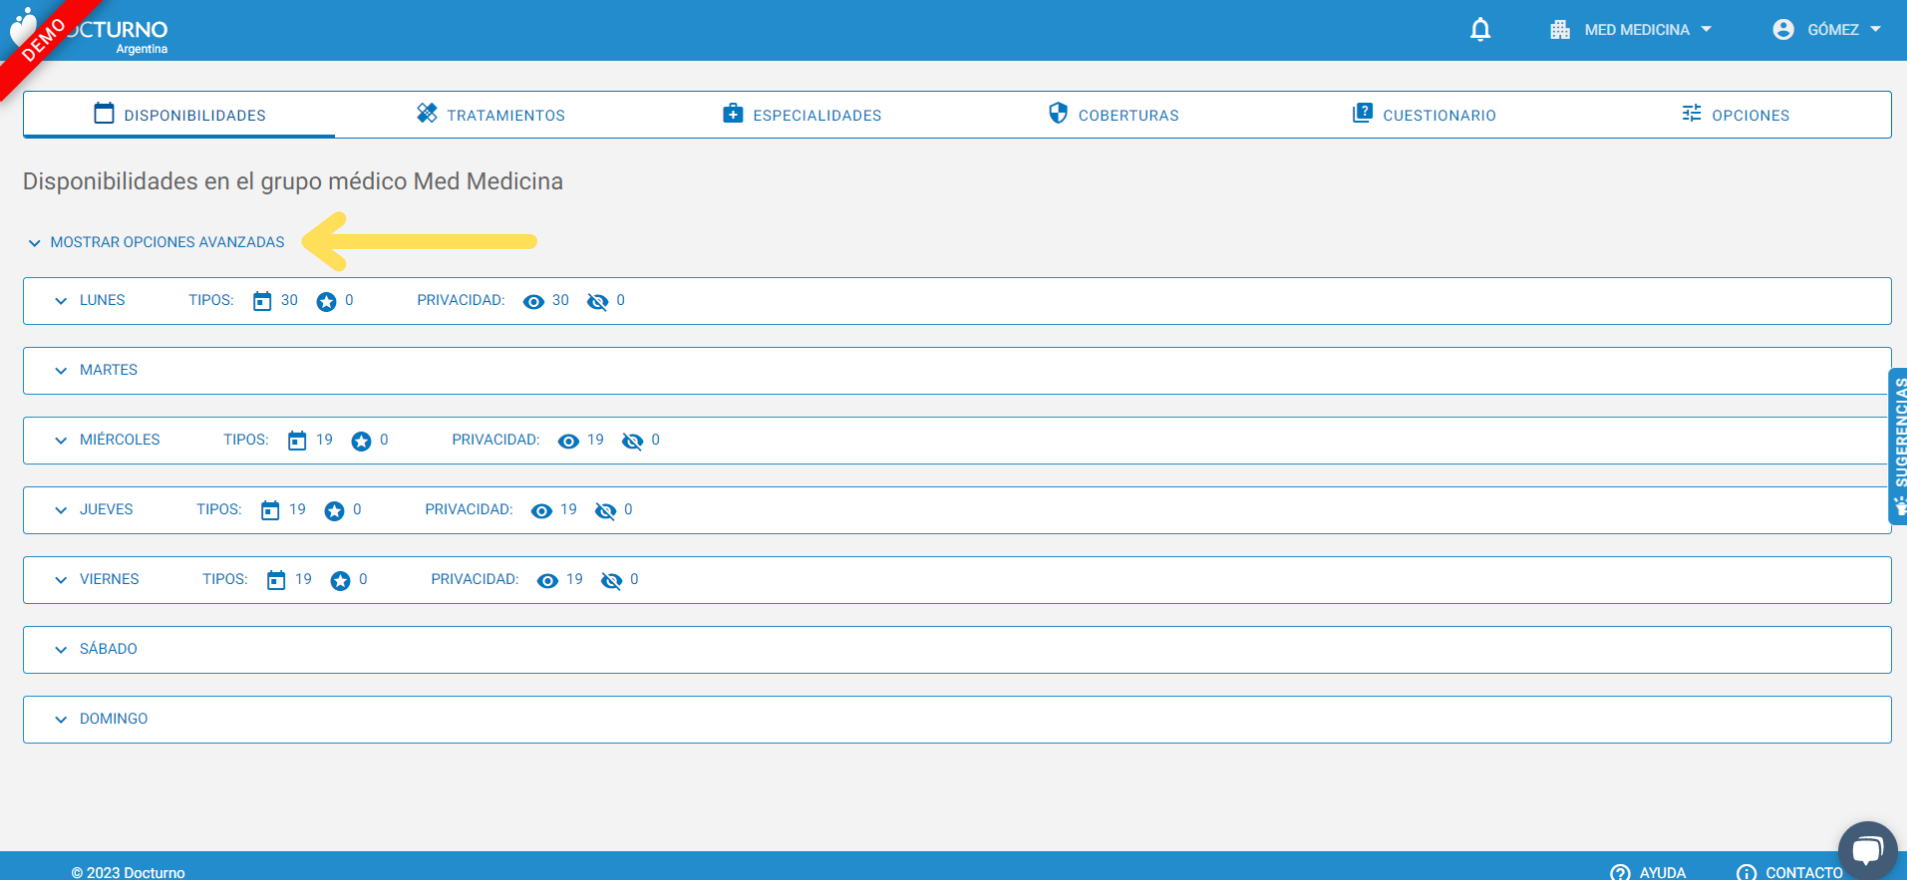Image resolution: width=1907 pixels, height=880 pixels.
Task: Expand the Domingo row chevron
Action: tap(61, 719)
